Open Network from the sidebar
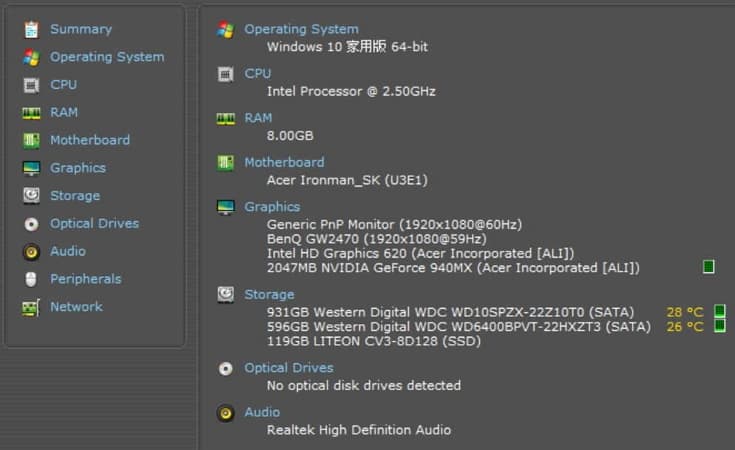 (x=76, y=307)
